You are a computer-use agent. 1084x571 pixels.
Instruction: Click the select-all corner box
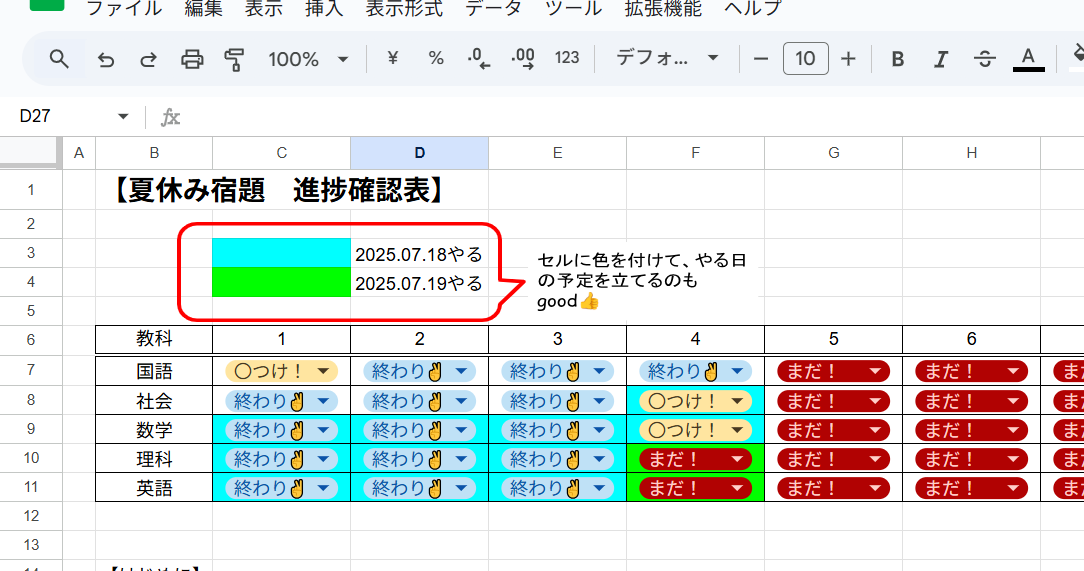tap(31, 153)
